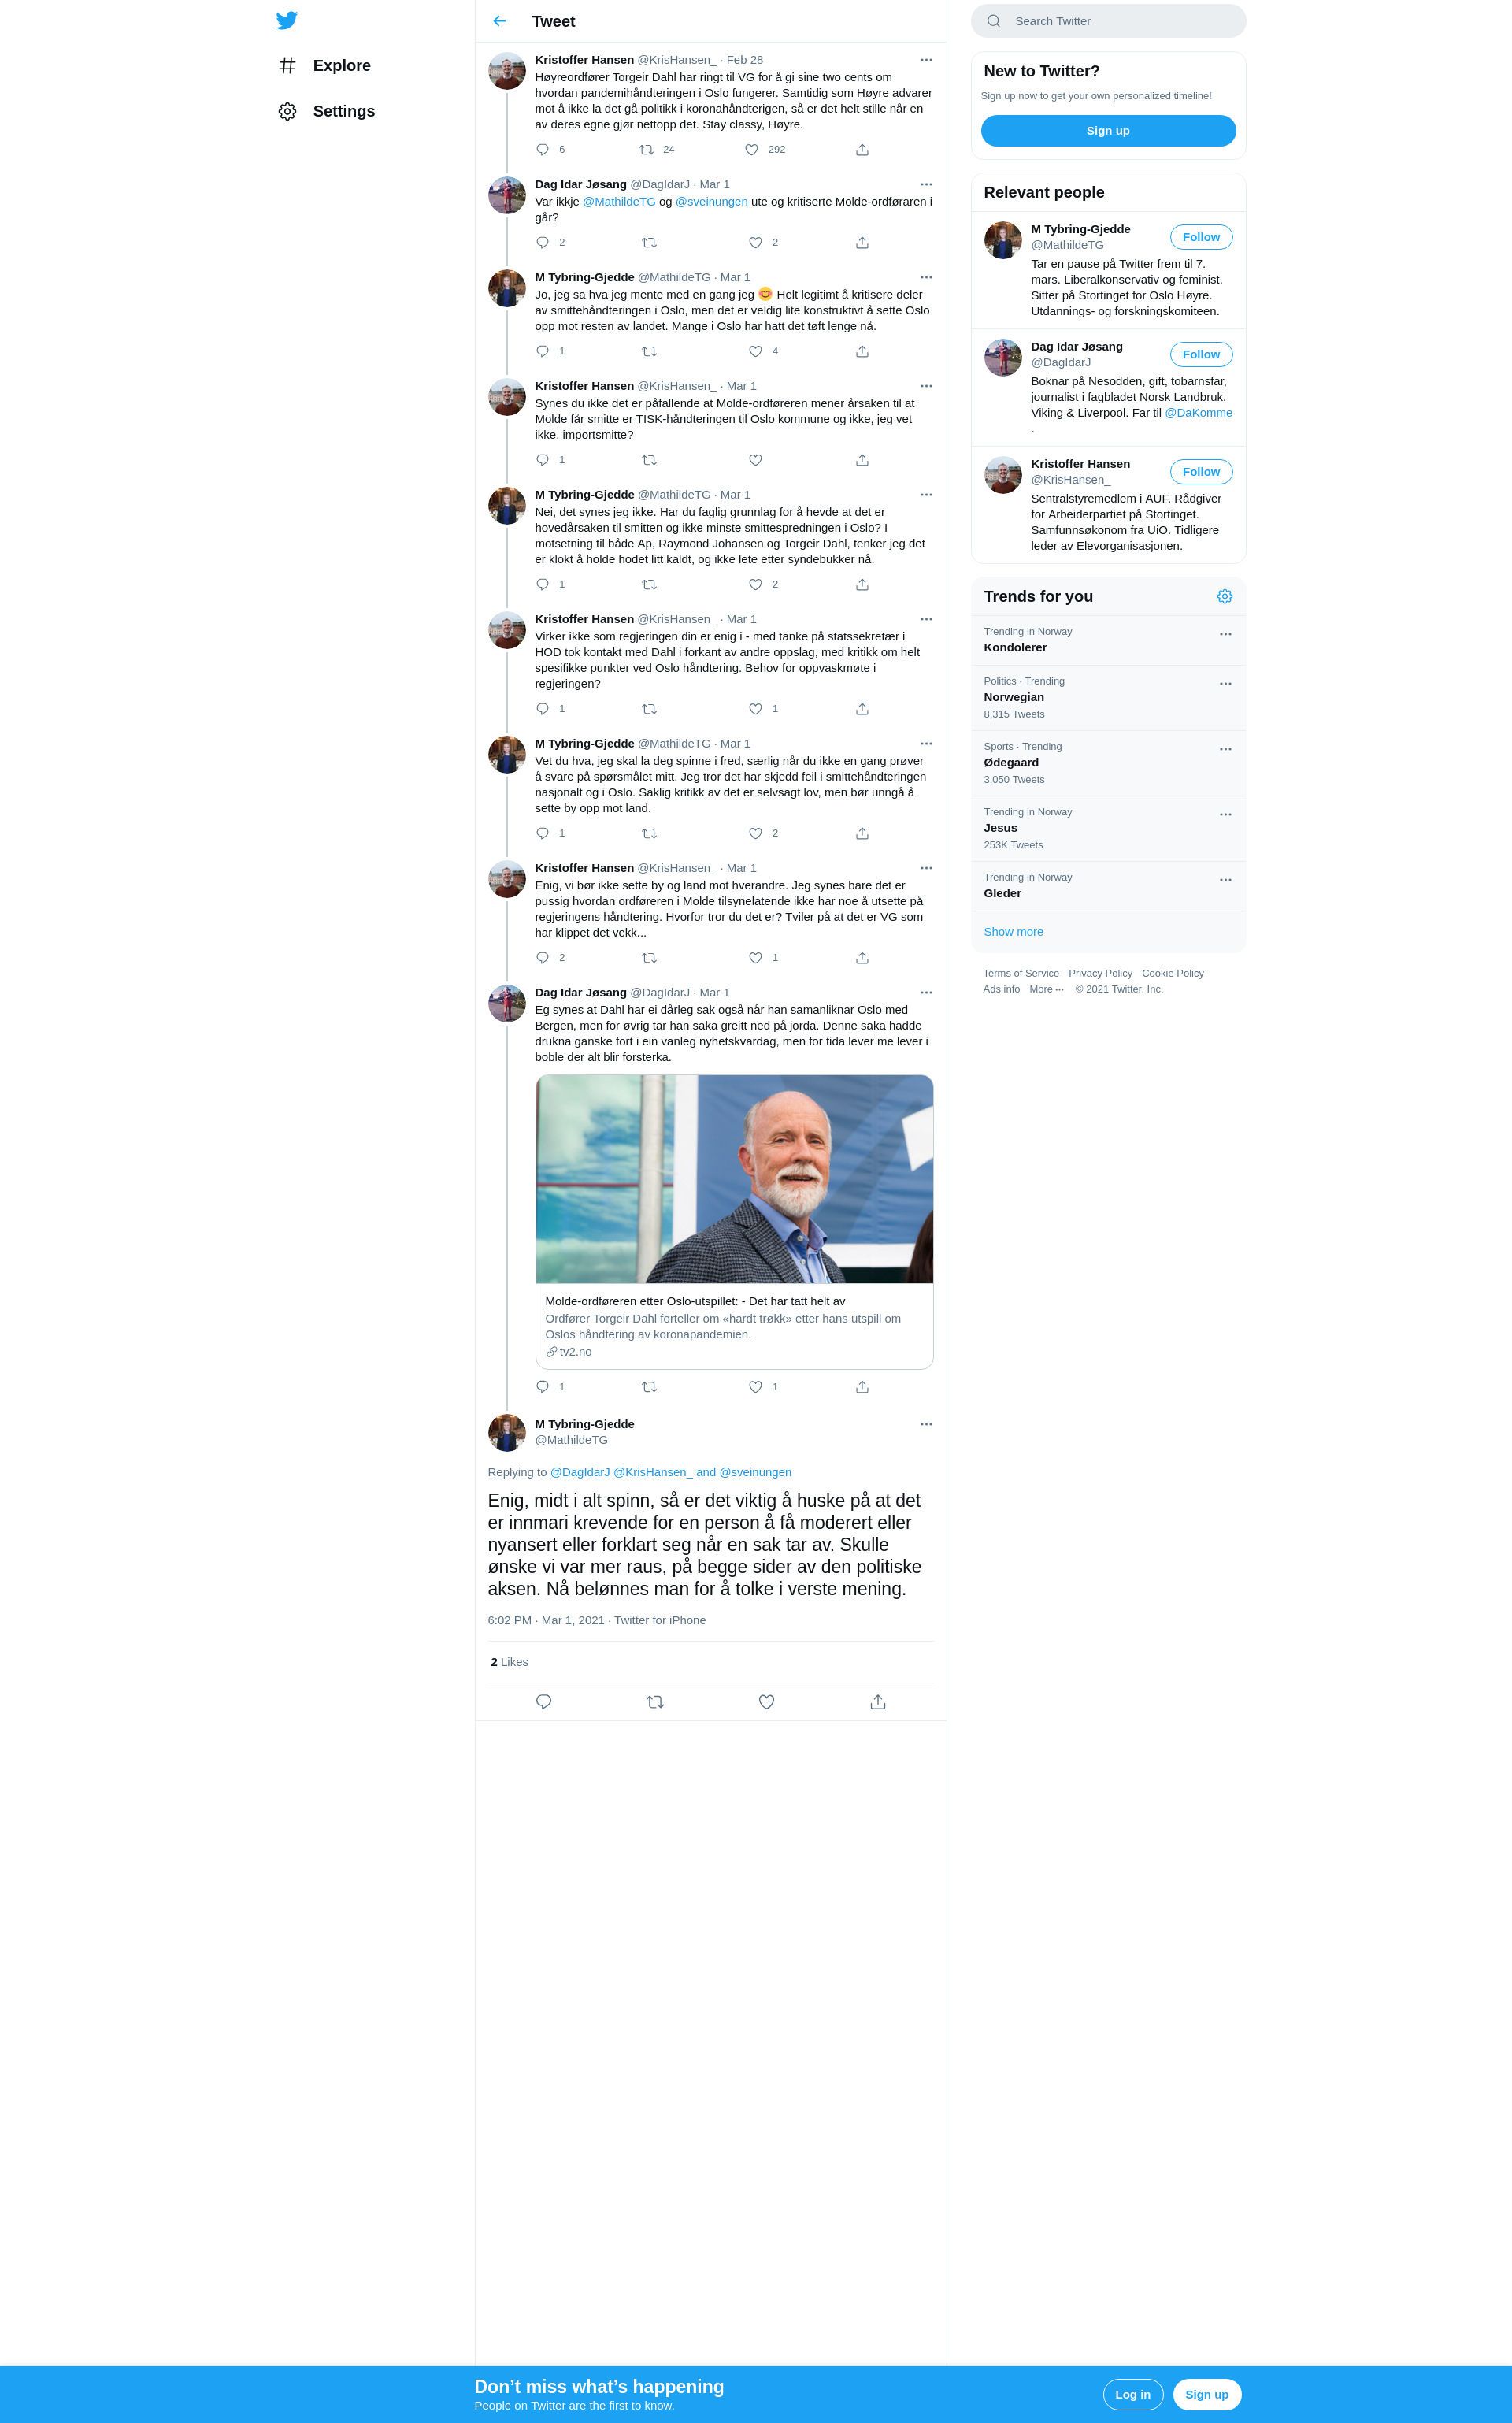
Task: Follow M Tybring-Gjedde
Action: point(1201,237)
